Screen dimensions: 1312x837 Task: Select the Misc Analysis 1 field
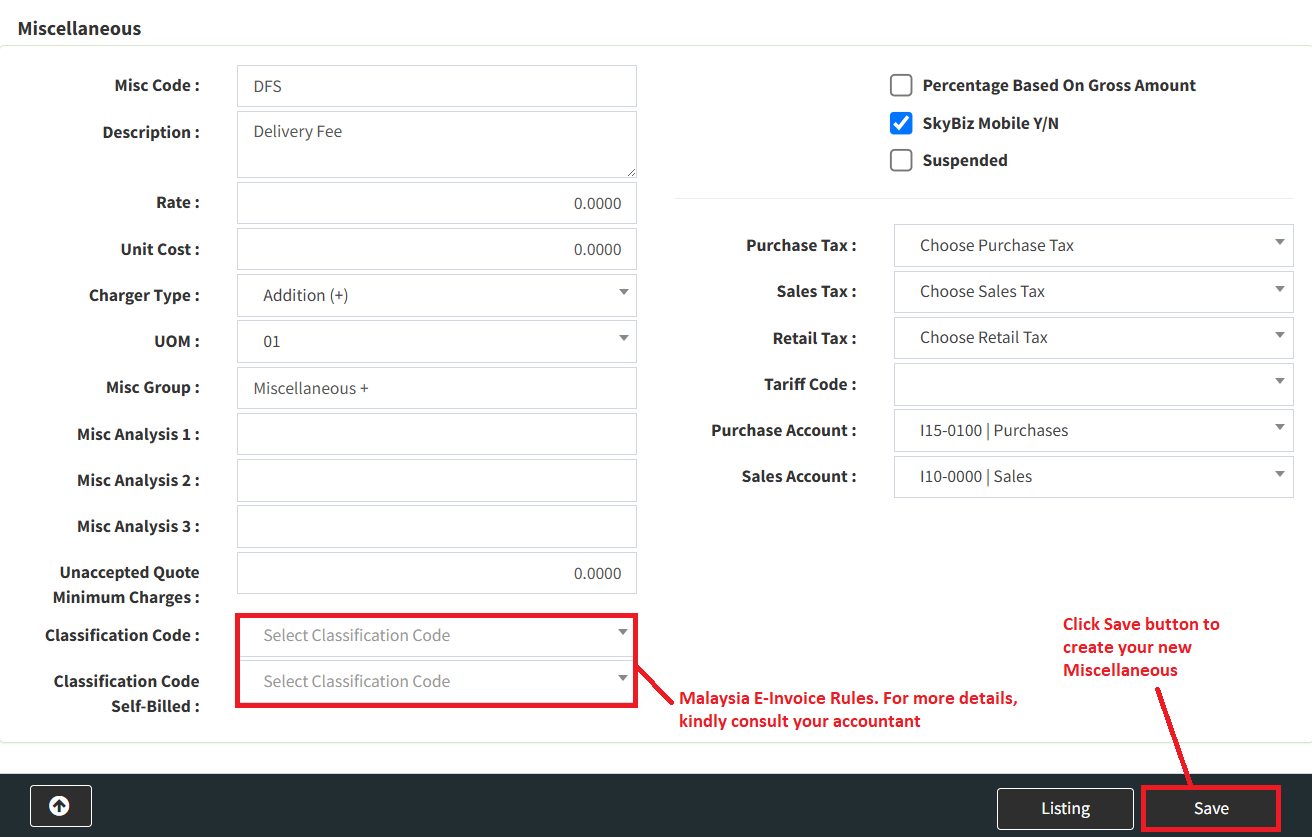point(436,434)
